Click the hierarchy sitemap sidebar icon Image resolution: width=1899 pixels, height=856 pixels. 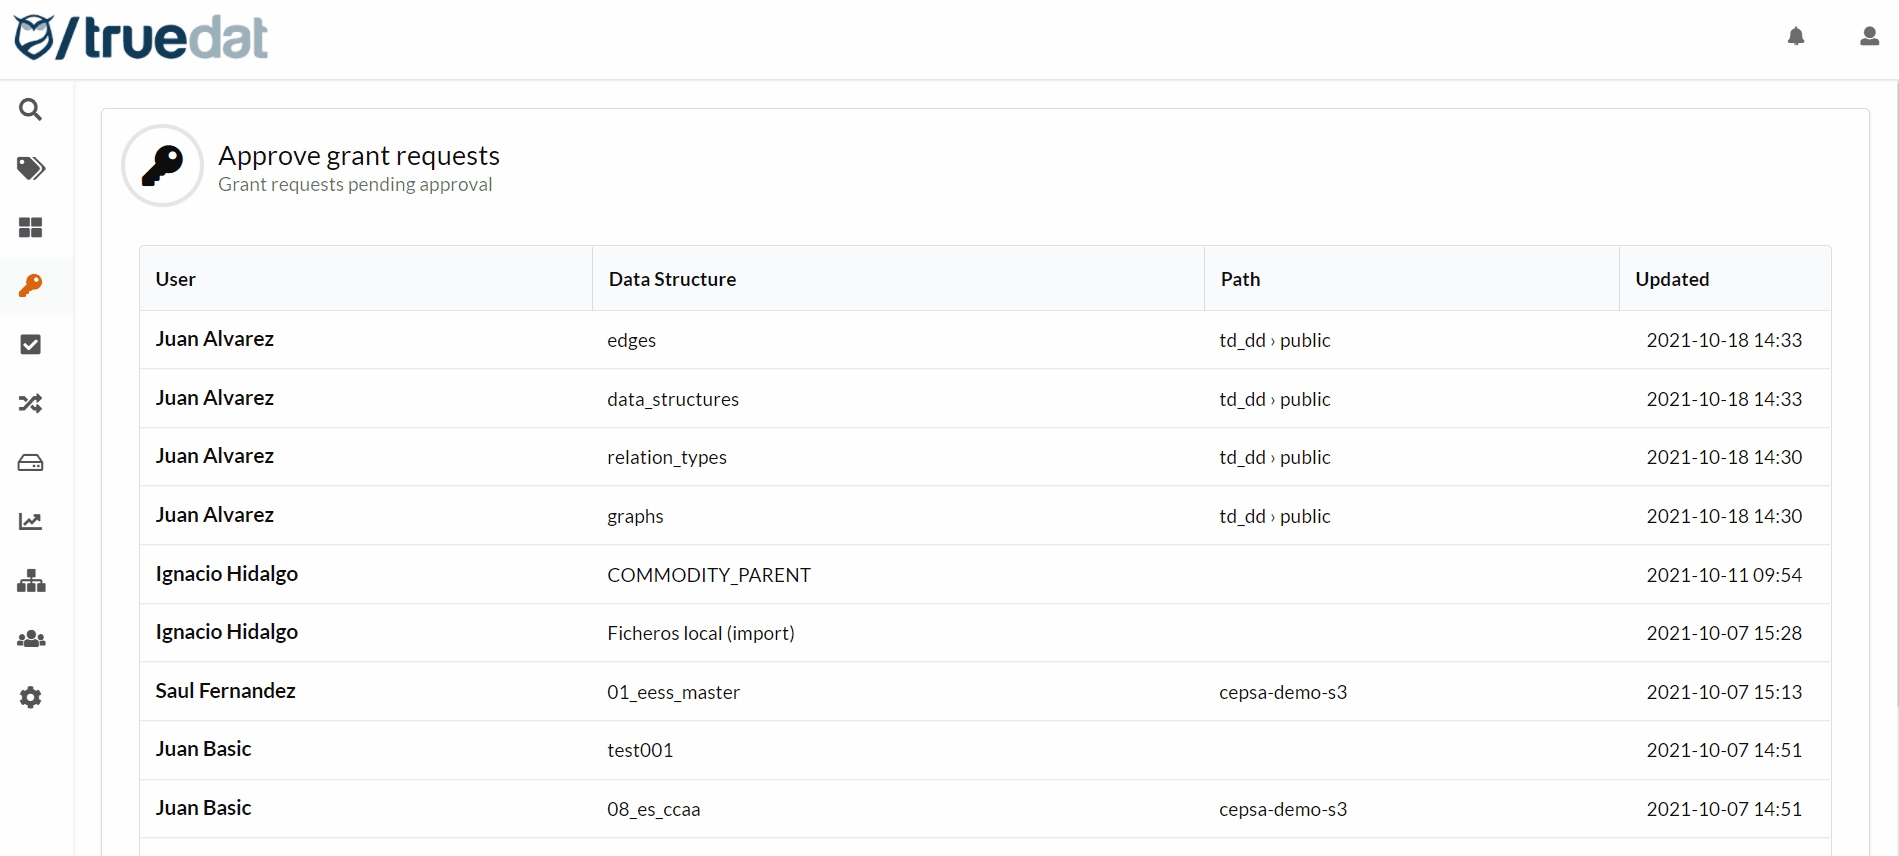tap(31, 581)
